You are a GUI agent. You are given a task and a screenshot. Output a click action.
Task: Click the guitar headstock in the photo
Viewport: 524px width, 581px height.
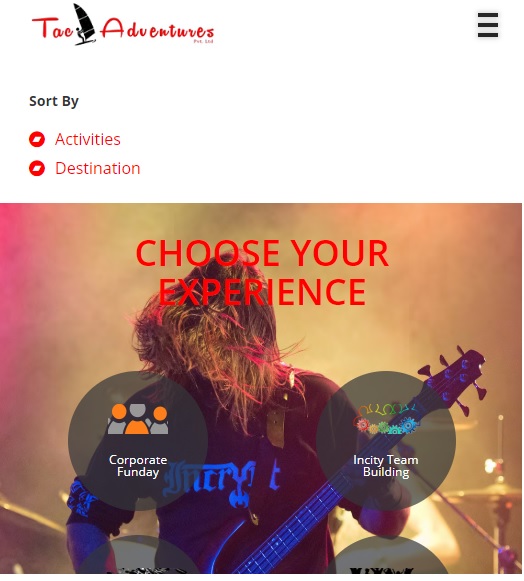456,374
